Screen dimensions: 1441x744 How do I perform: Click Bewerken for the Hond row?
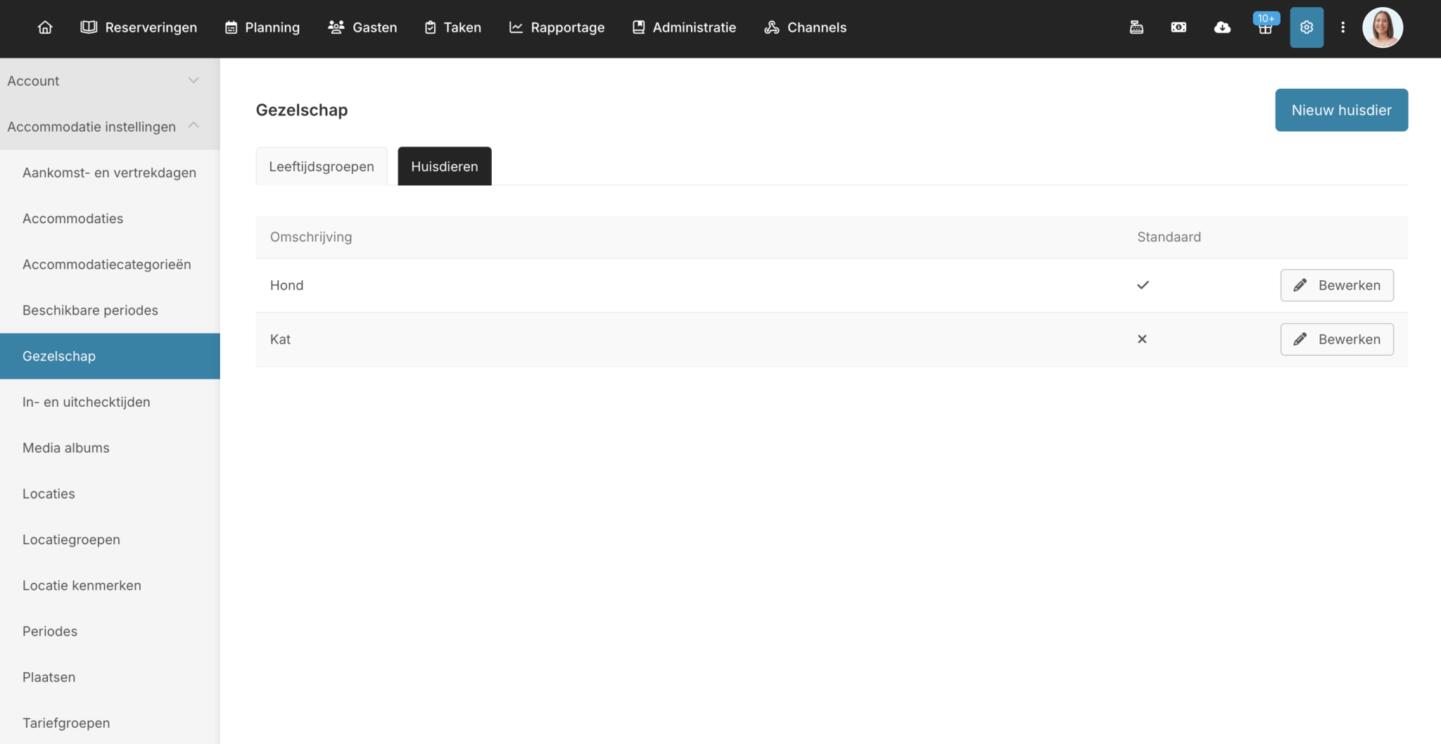pyautogui.click(x=1336, y=285)
